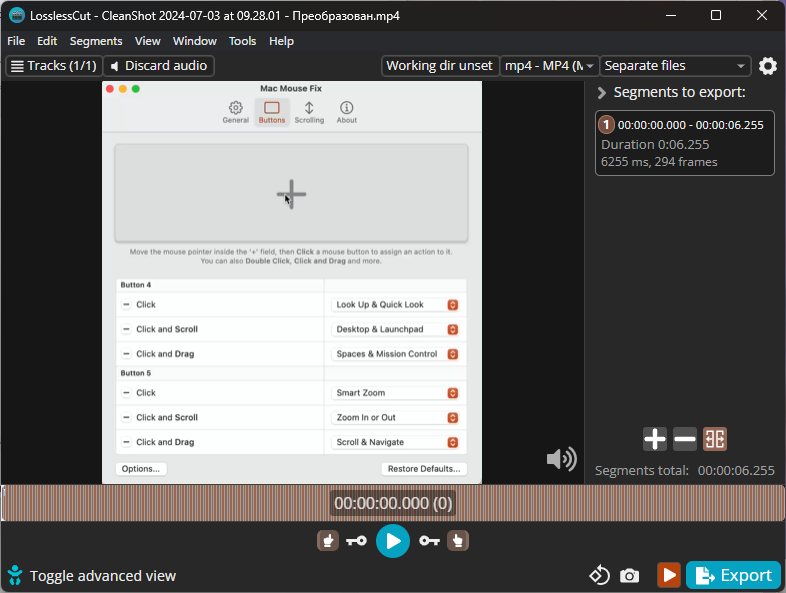Set cut start to current position

tap(328, 541)
